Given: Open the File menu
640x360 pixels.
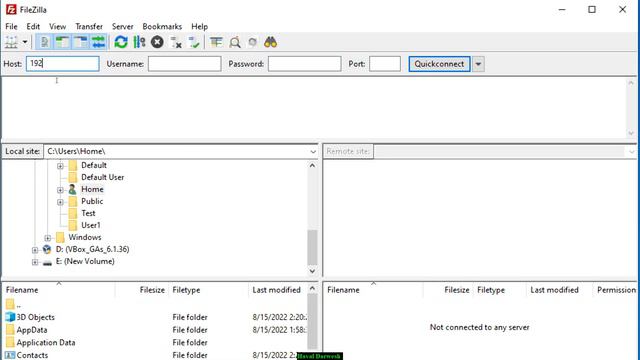Looking at the screenshot, I should pyautogui.click(x=11, y=27).
